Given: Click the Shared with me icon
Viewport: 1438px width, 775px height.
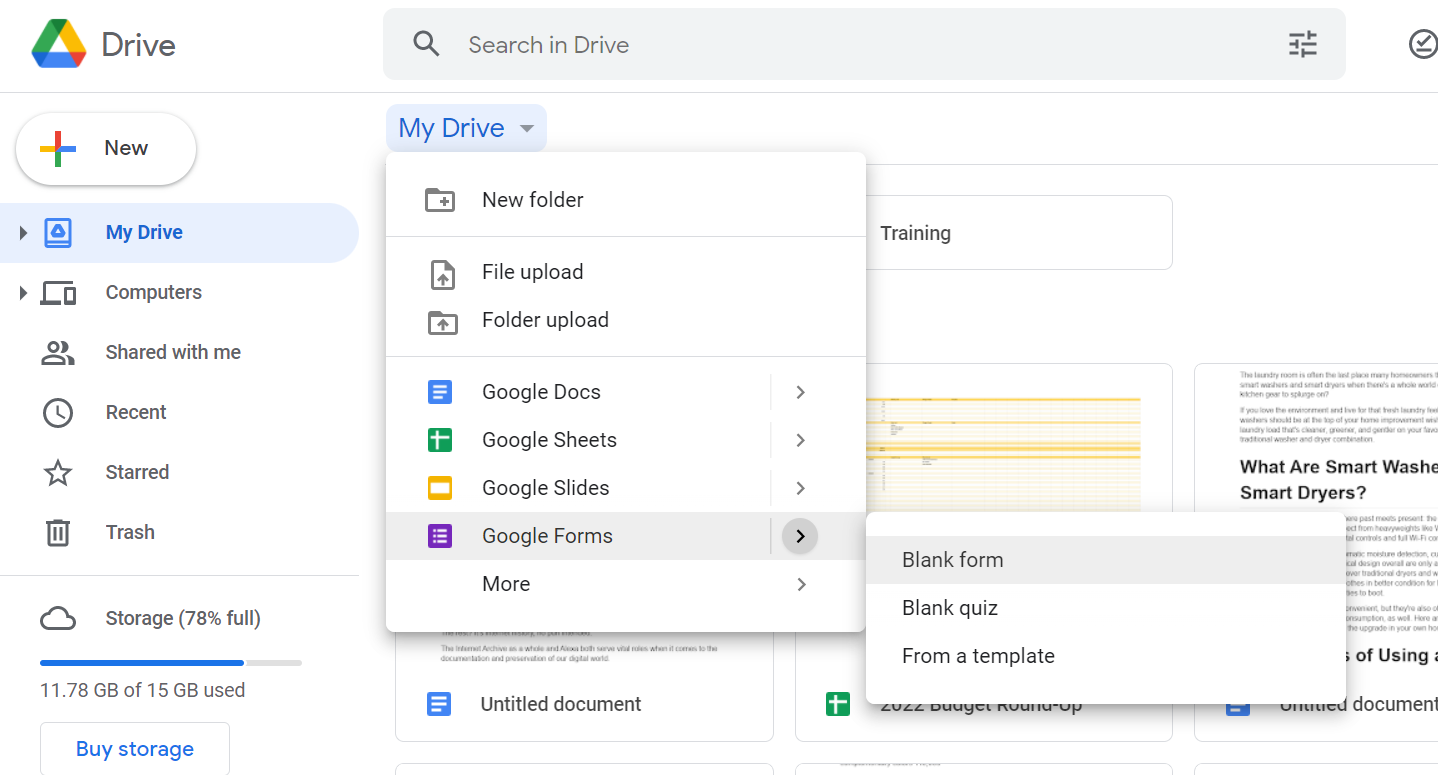Looking at the screenshot, I should [57, 352].
